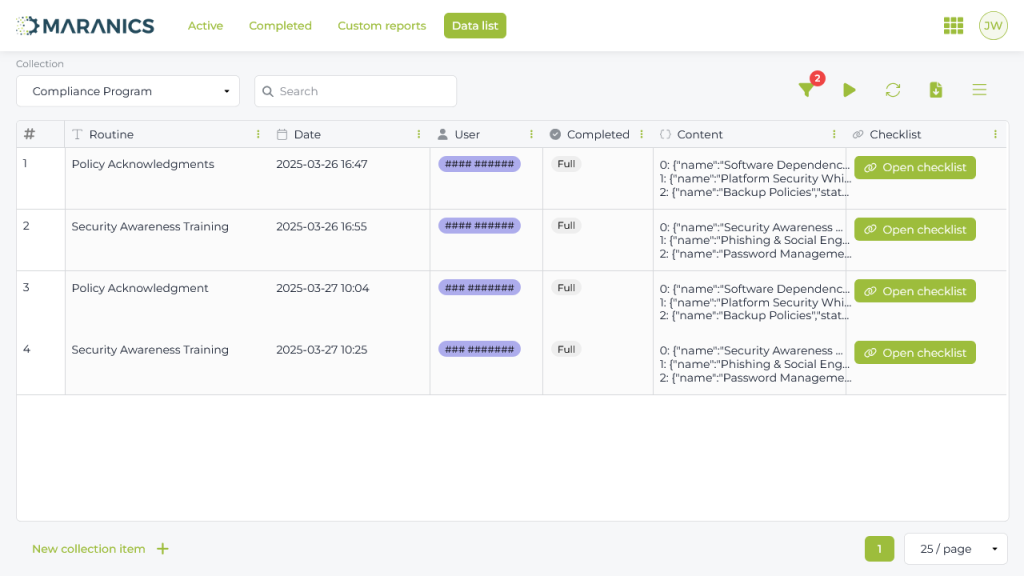The width and height of the screenshot is (1024, 576).
Task: Select the Data list tab
Action: click(x=475, y=25)
